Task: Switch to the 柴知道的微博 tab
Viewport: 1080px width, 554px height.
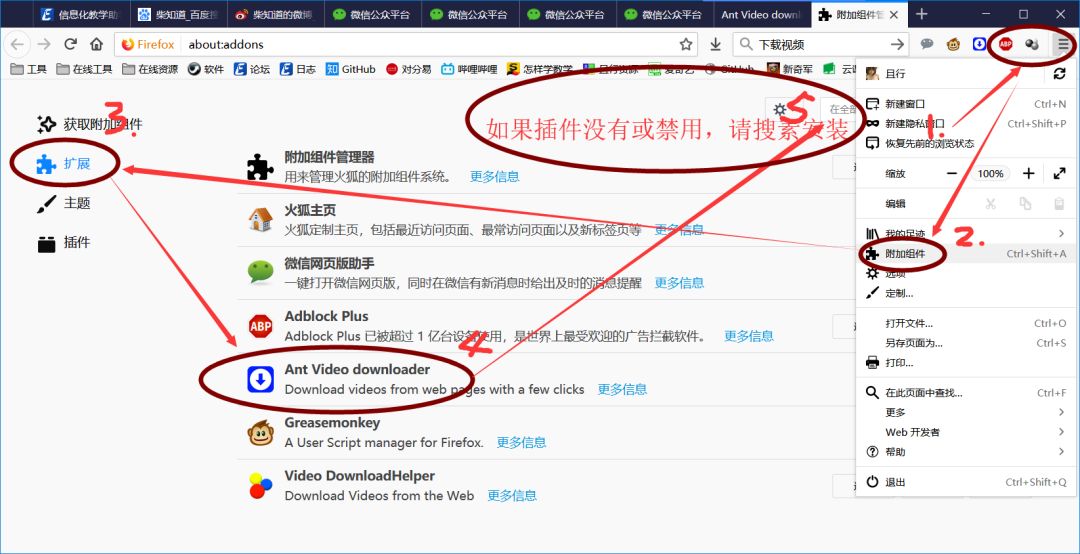Action: tap(276, 14)
